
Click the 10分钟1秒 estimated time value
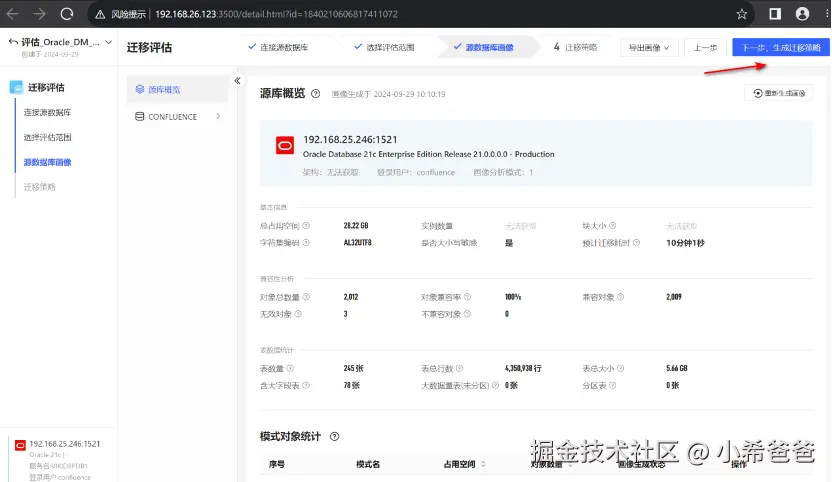point(686,243)
